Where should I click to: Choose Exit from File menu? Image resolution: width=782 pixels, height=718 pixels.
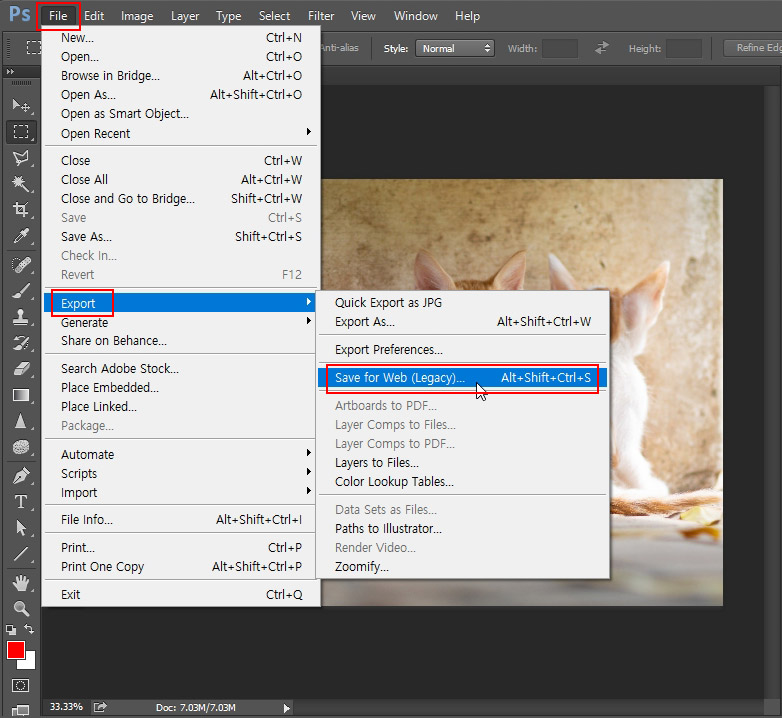click(x=181, y=594)
